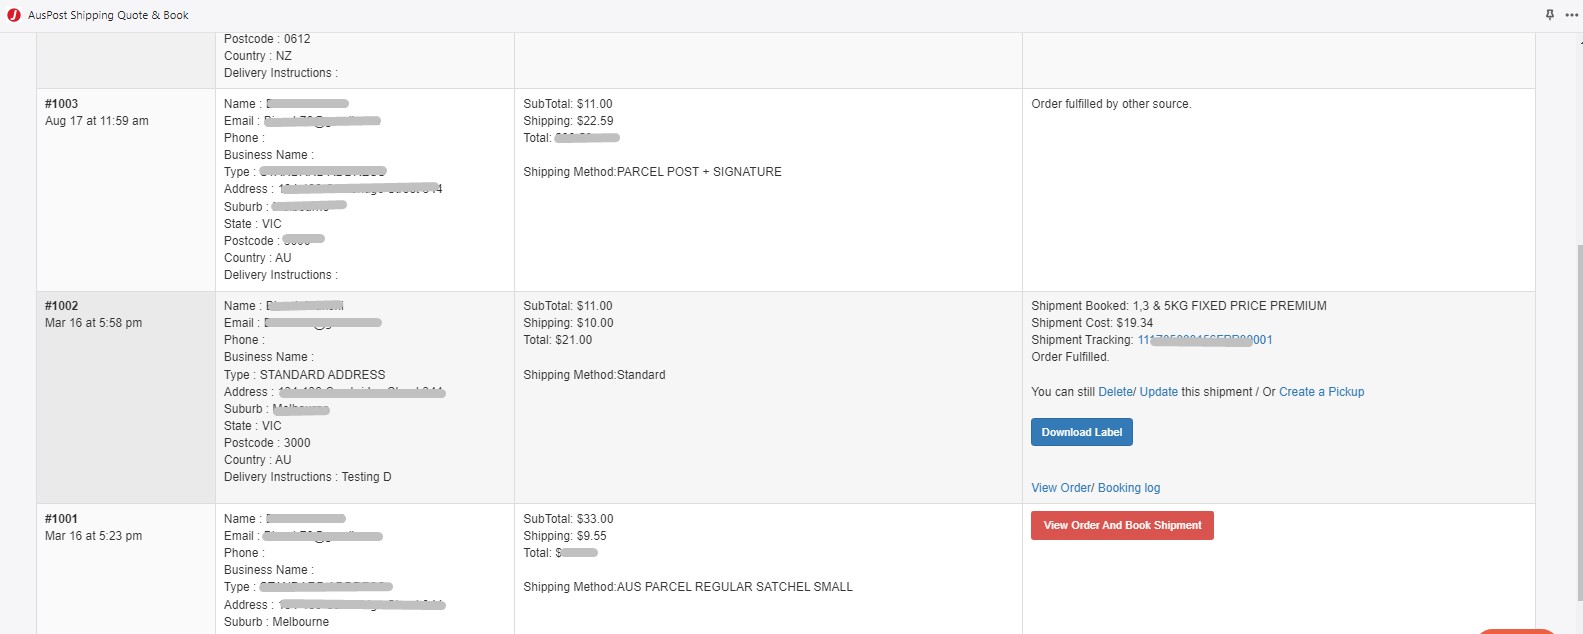
Task: Click the Total: $21.00 value
Action: click(557, 340)
